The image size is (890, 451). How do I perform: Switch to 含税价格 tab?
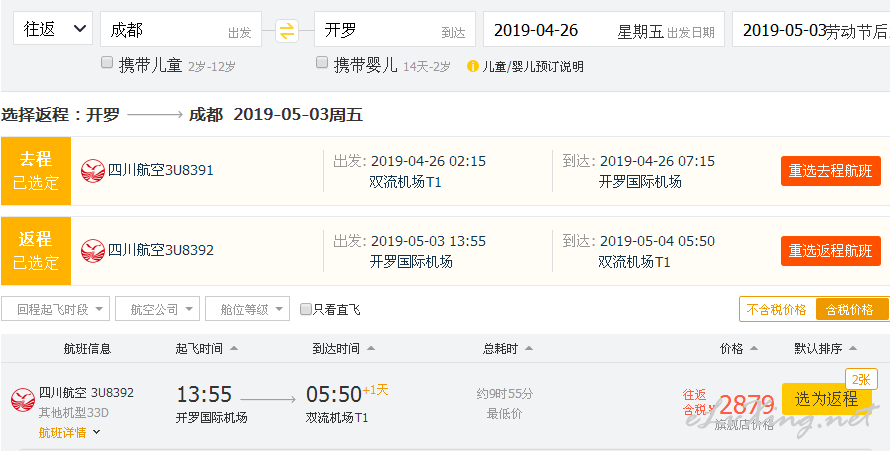coord(851,310)
